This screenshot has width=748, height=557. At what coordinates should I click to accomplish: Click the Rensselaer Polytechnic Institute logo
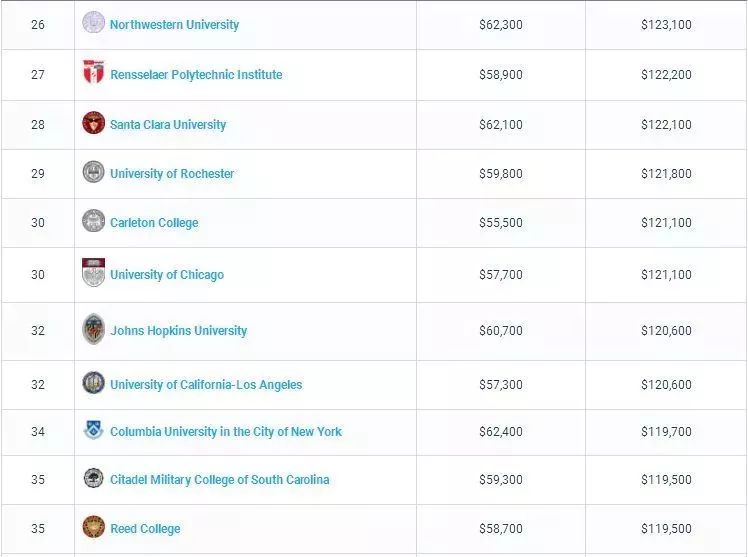[93, 73]
